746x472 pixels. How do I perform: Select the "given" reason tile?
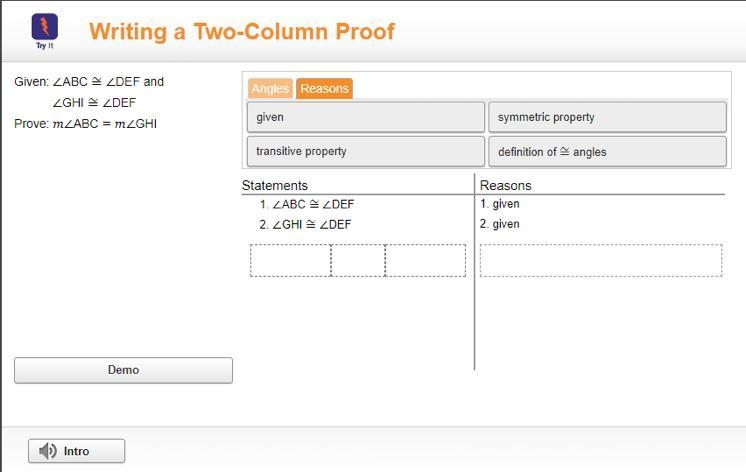pyautogui.click(x=366, y=117)
